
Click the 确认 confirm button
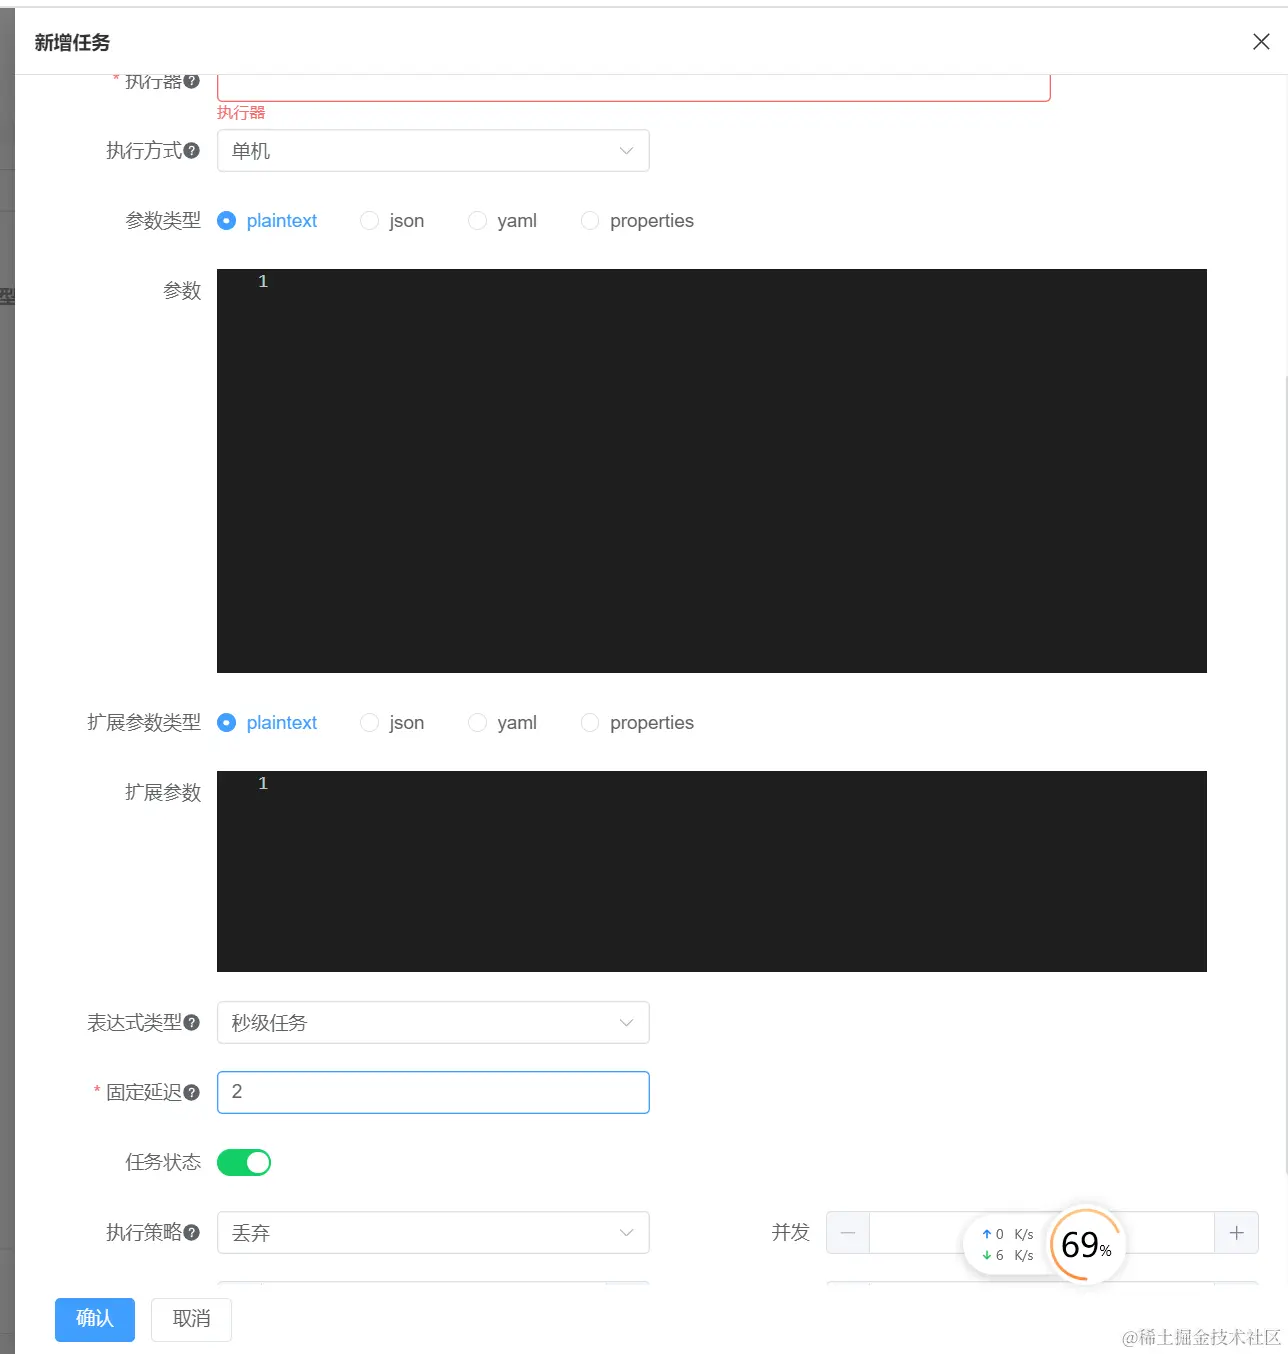pyautogui.click(x=94, y=1319)
